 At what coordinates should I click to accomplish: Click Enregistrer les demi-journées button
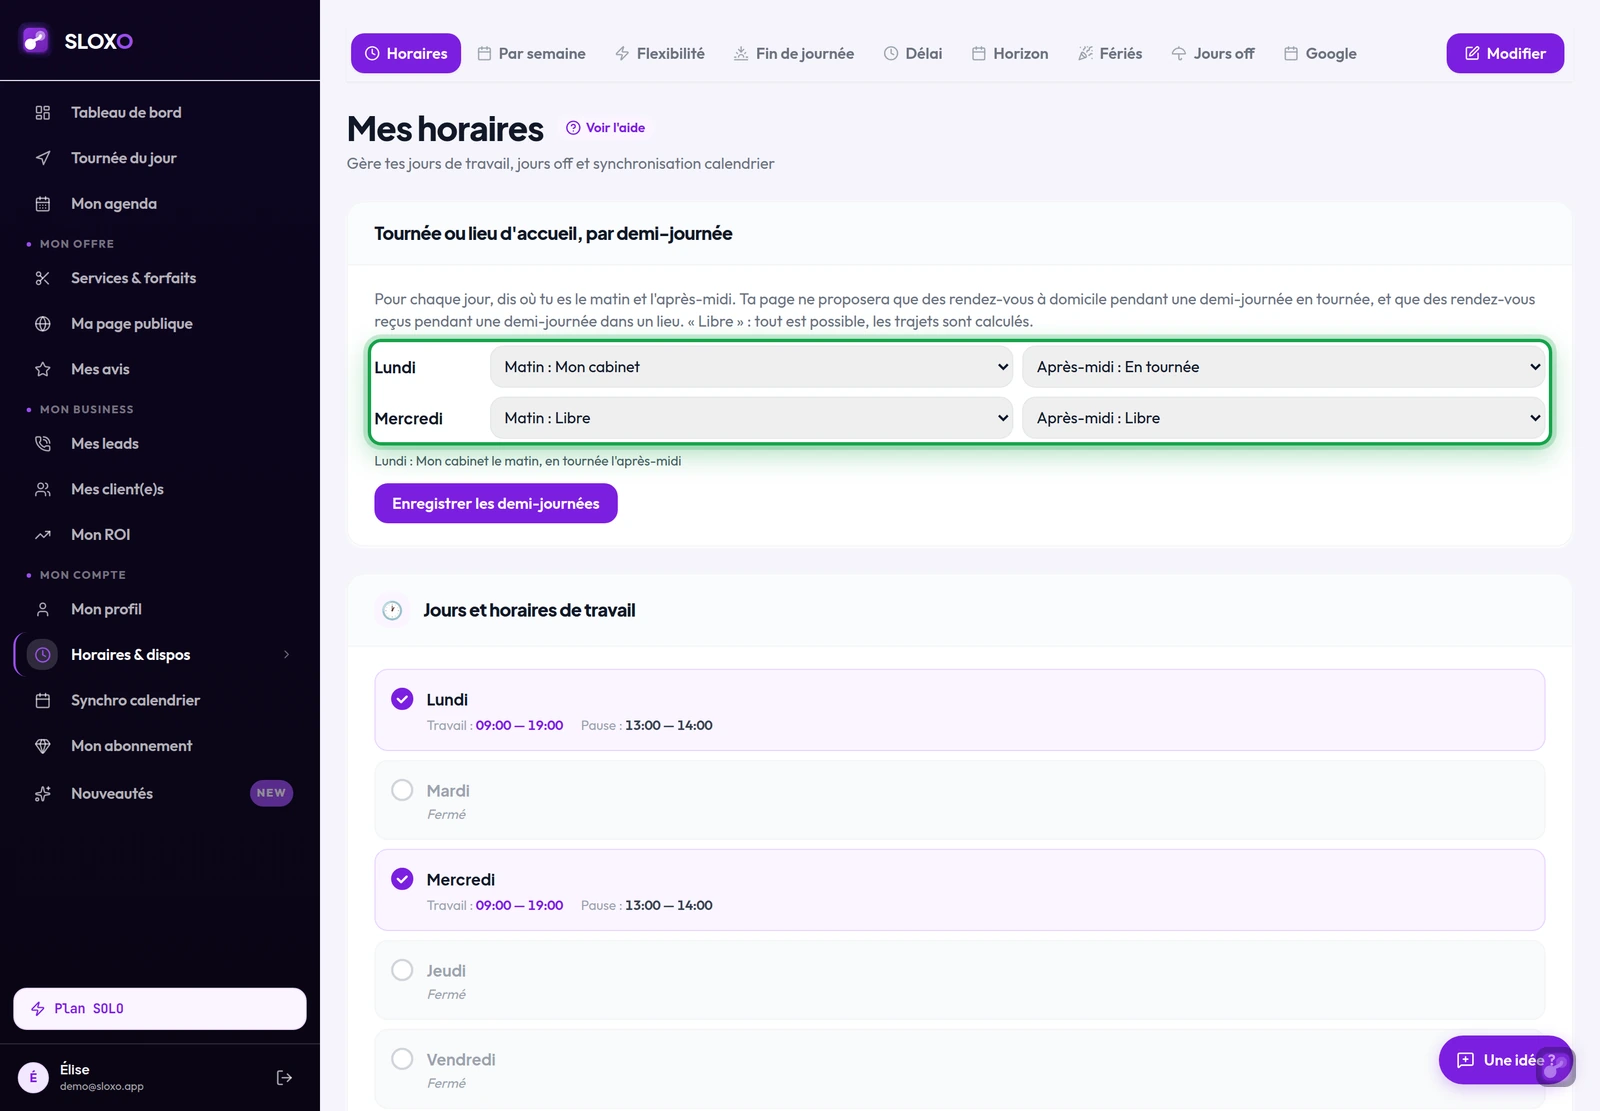[496, 503]
